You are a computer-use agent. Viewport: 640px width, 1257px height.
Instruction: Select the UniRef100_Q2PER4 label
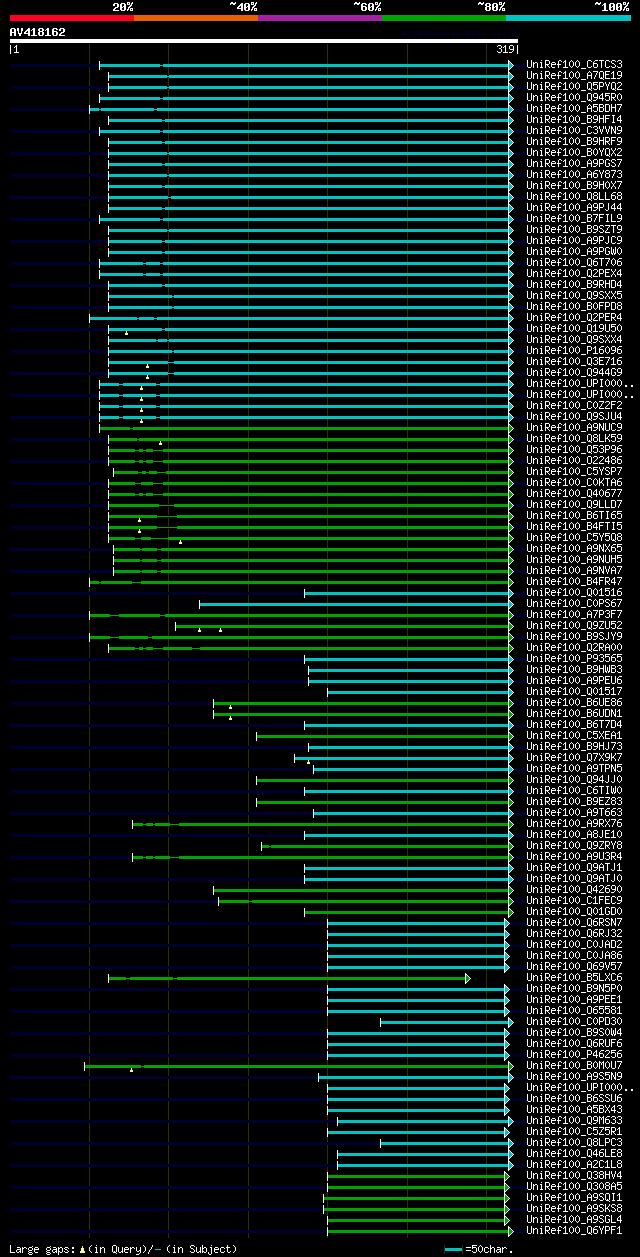pyautogui.click(x=574, y=318)
